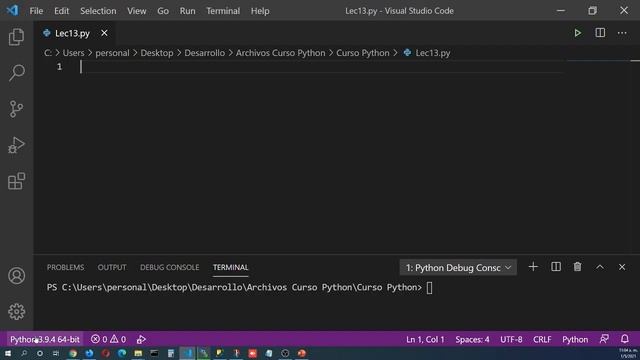Viewport: 640px width, 360px height.
Task: Select language mode Python in status bar
Action: click(x=575, y=340)
